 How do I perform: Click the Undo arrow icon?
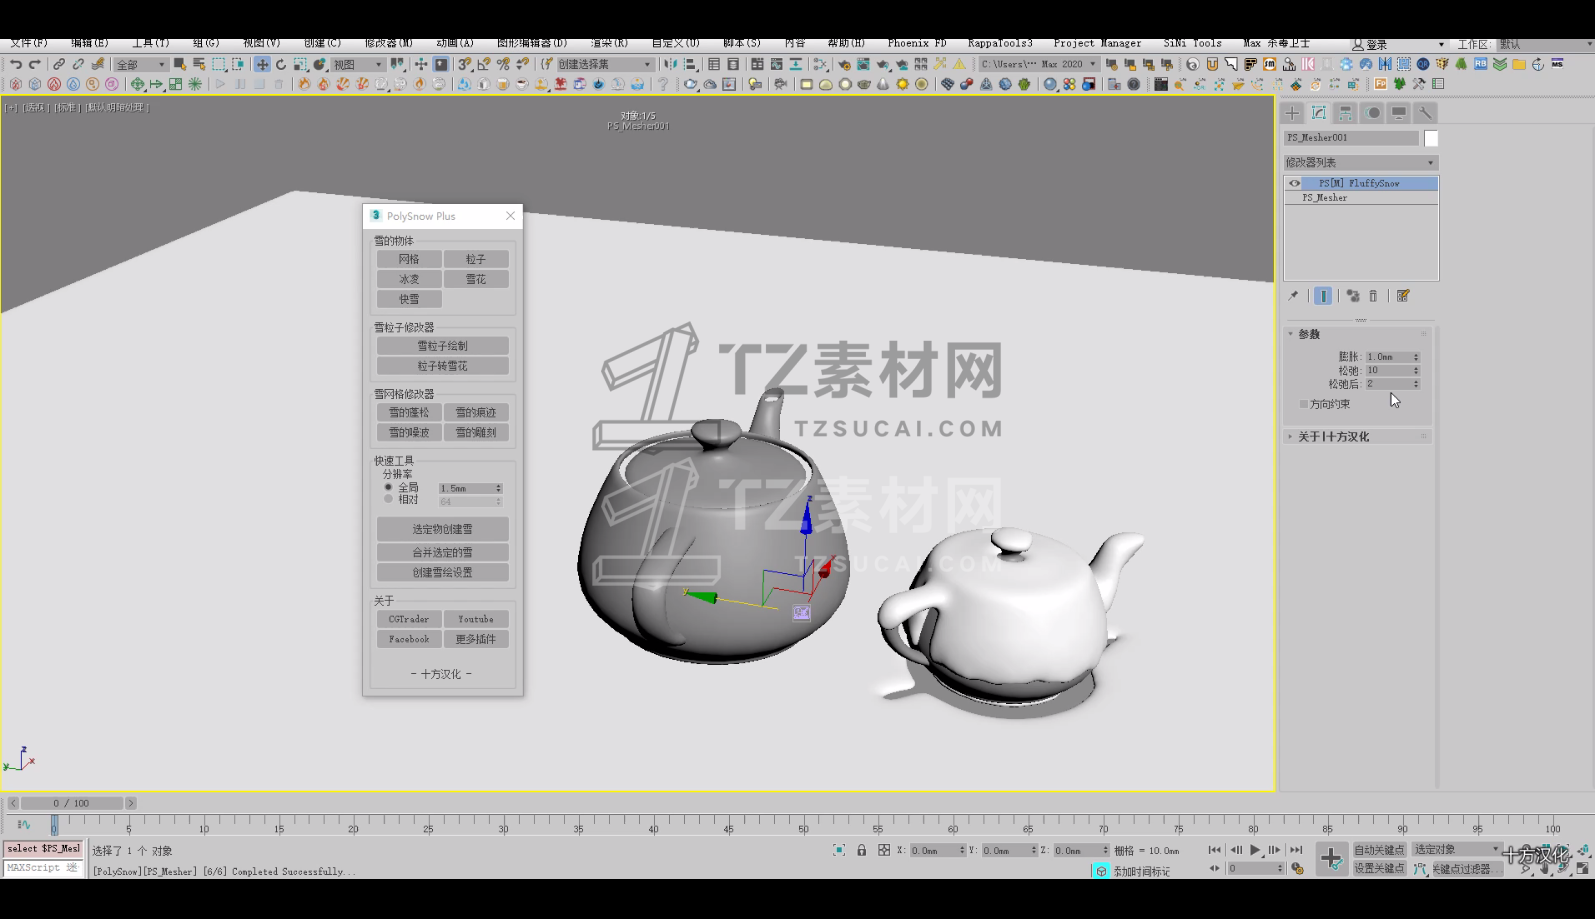(15, 64)
